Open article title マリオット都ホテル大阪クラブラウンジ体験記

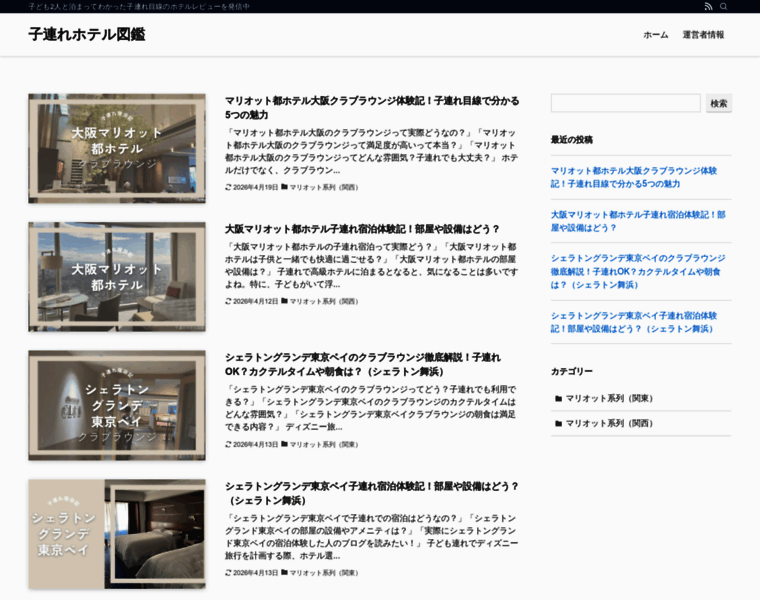(x=372, y=108)
